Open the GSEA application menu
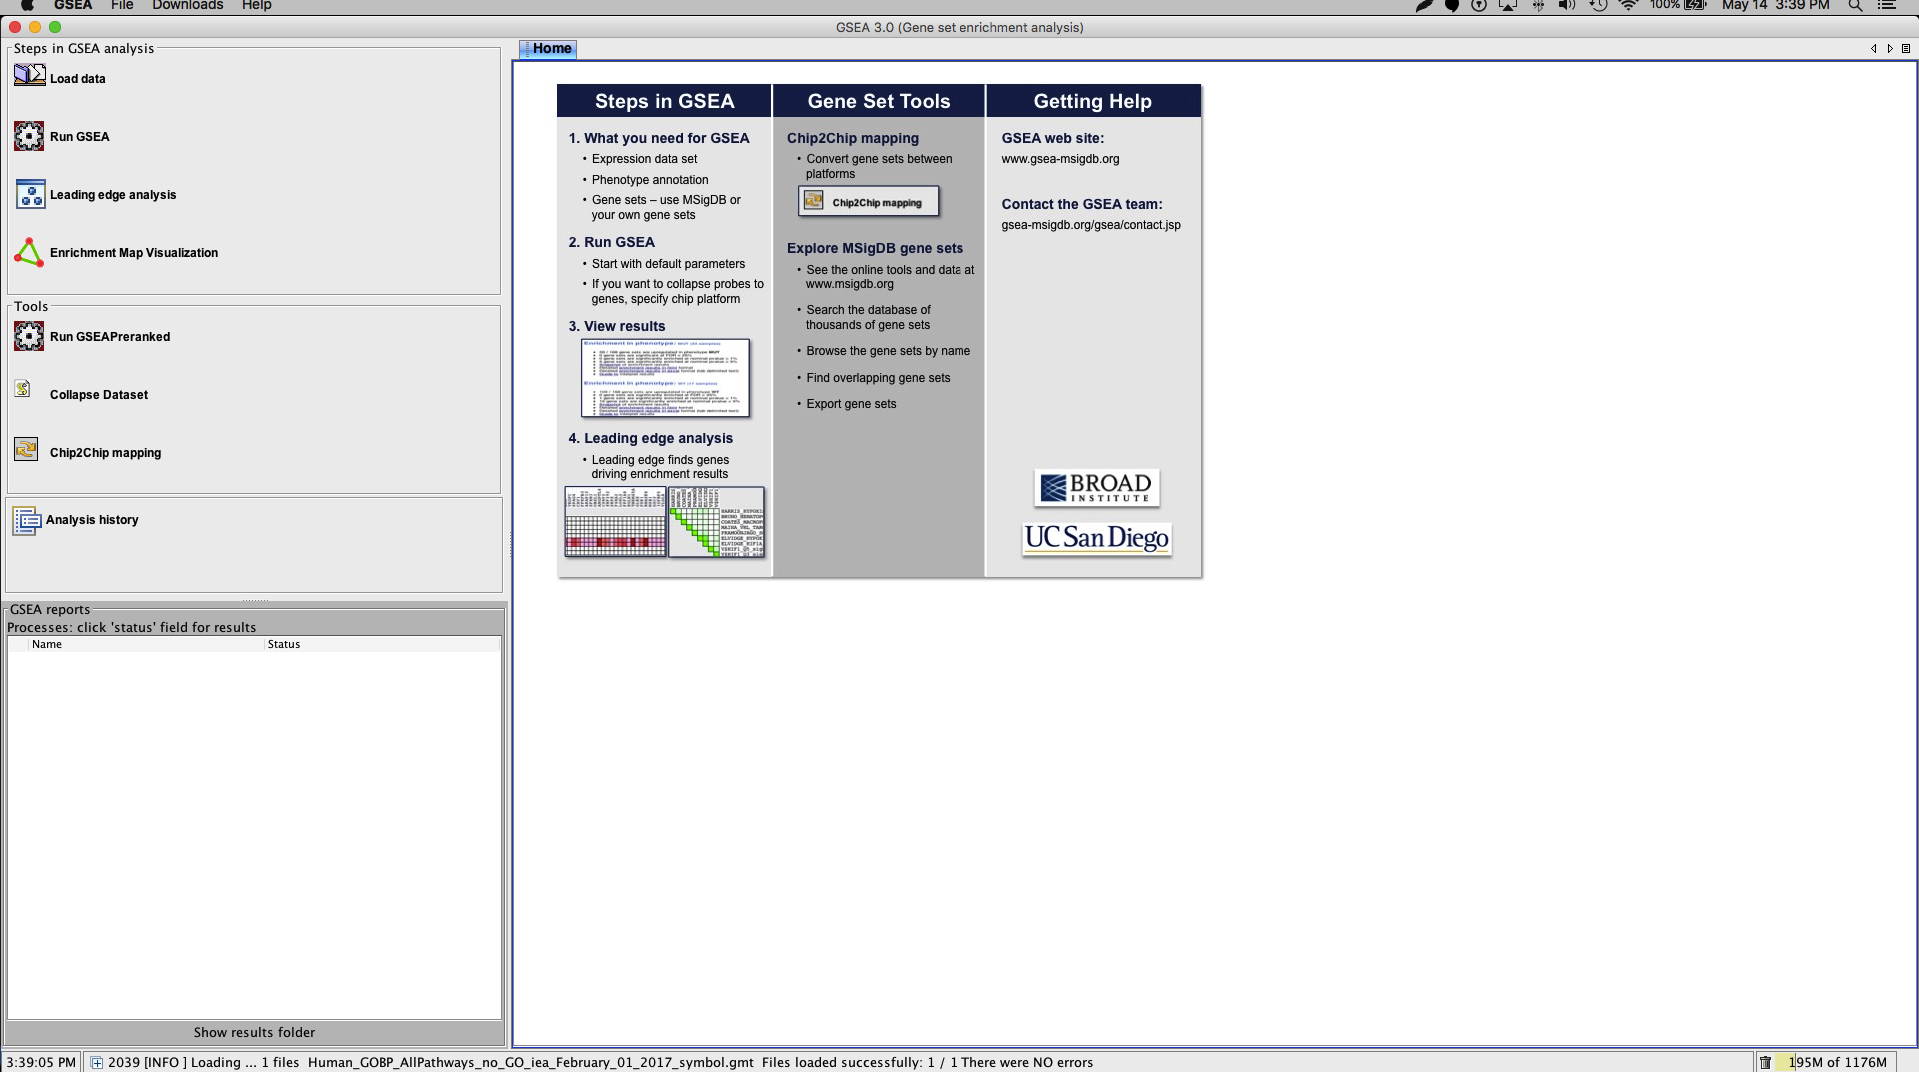 tap(73, 5)
